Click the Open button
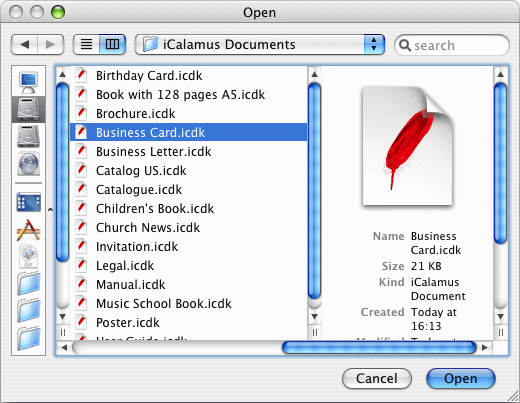Image resolution: width=520 pixels, height=403 pixels. click(x=461, y=378)
